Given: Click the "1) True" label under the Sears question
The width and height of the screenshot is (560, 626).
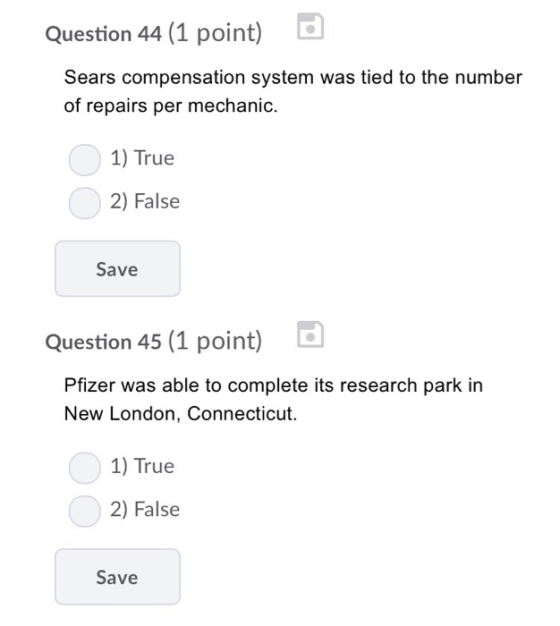Looking at the screenshot, I should [x=142, y=158].
